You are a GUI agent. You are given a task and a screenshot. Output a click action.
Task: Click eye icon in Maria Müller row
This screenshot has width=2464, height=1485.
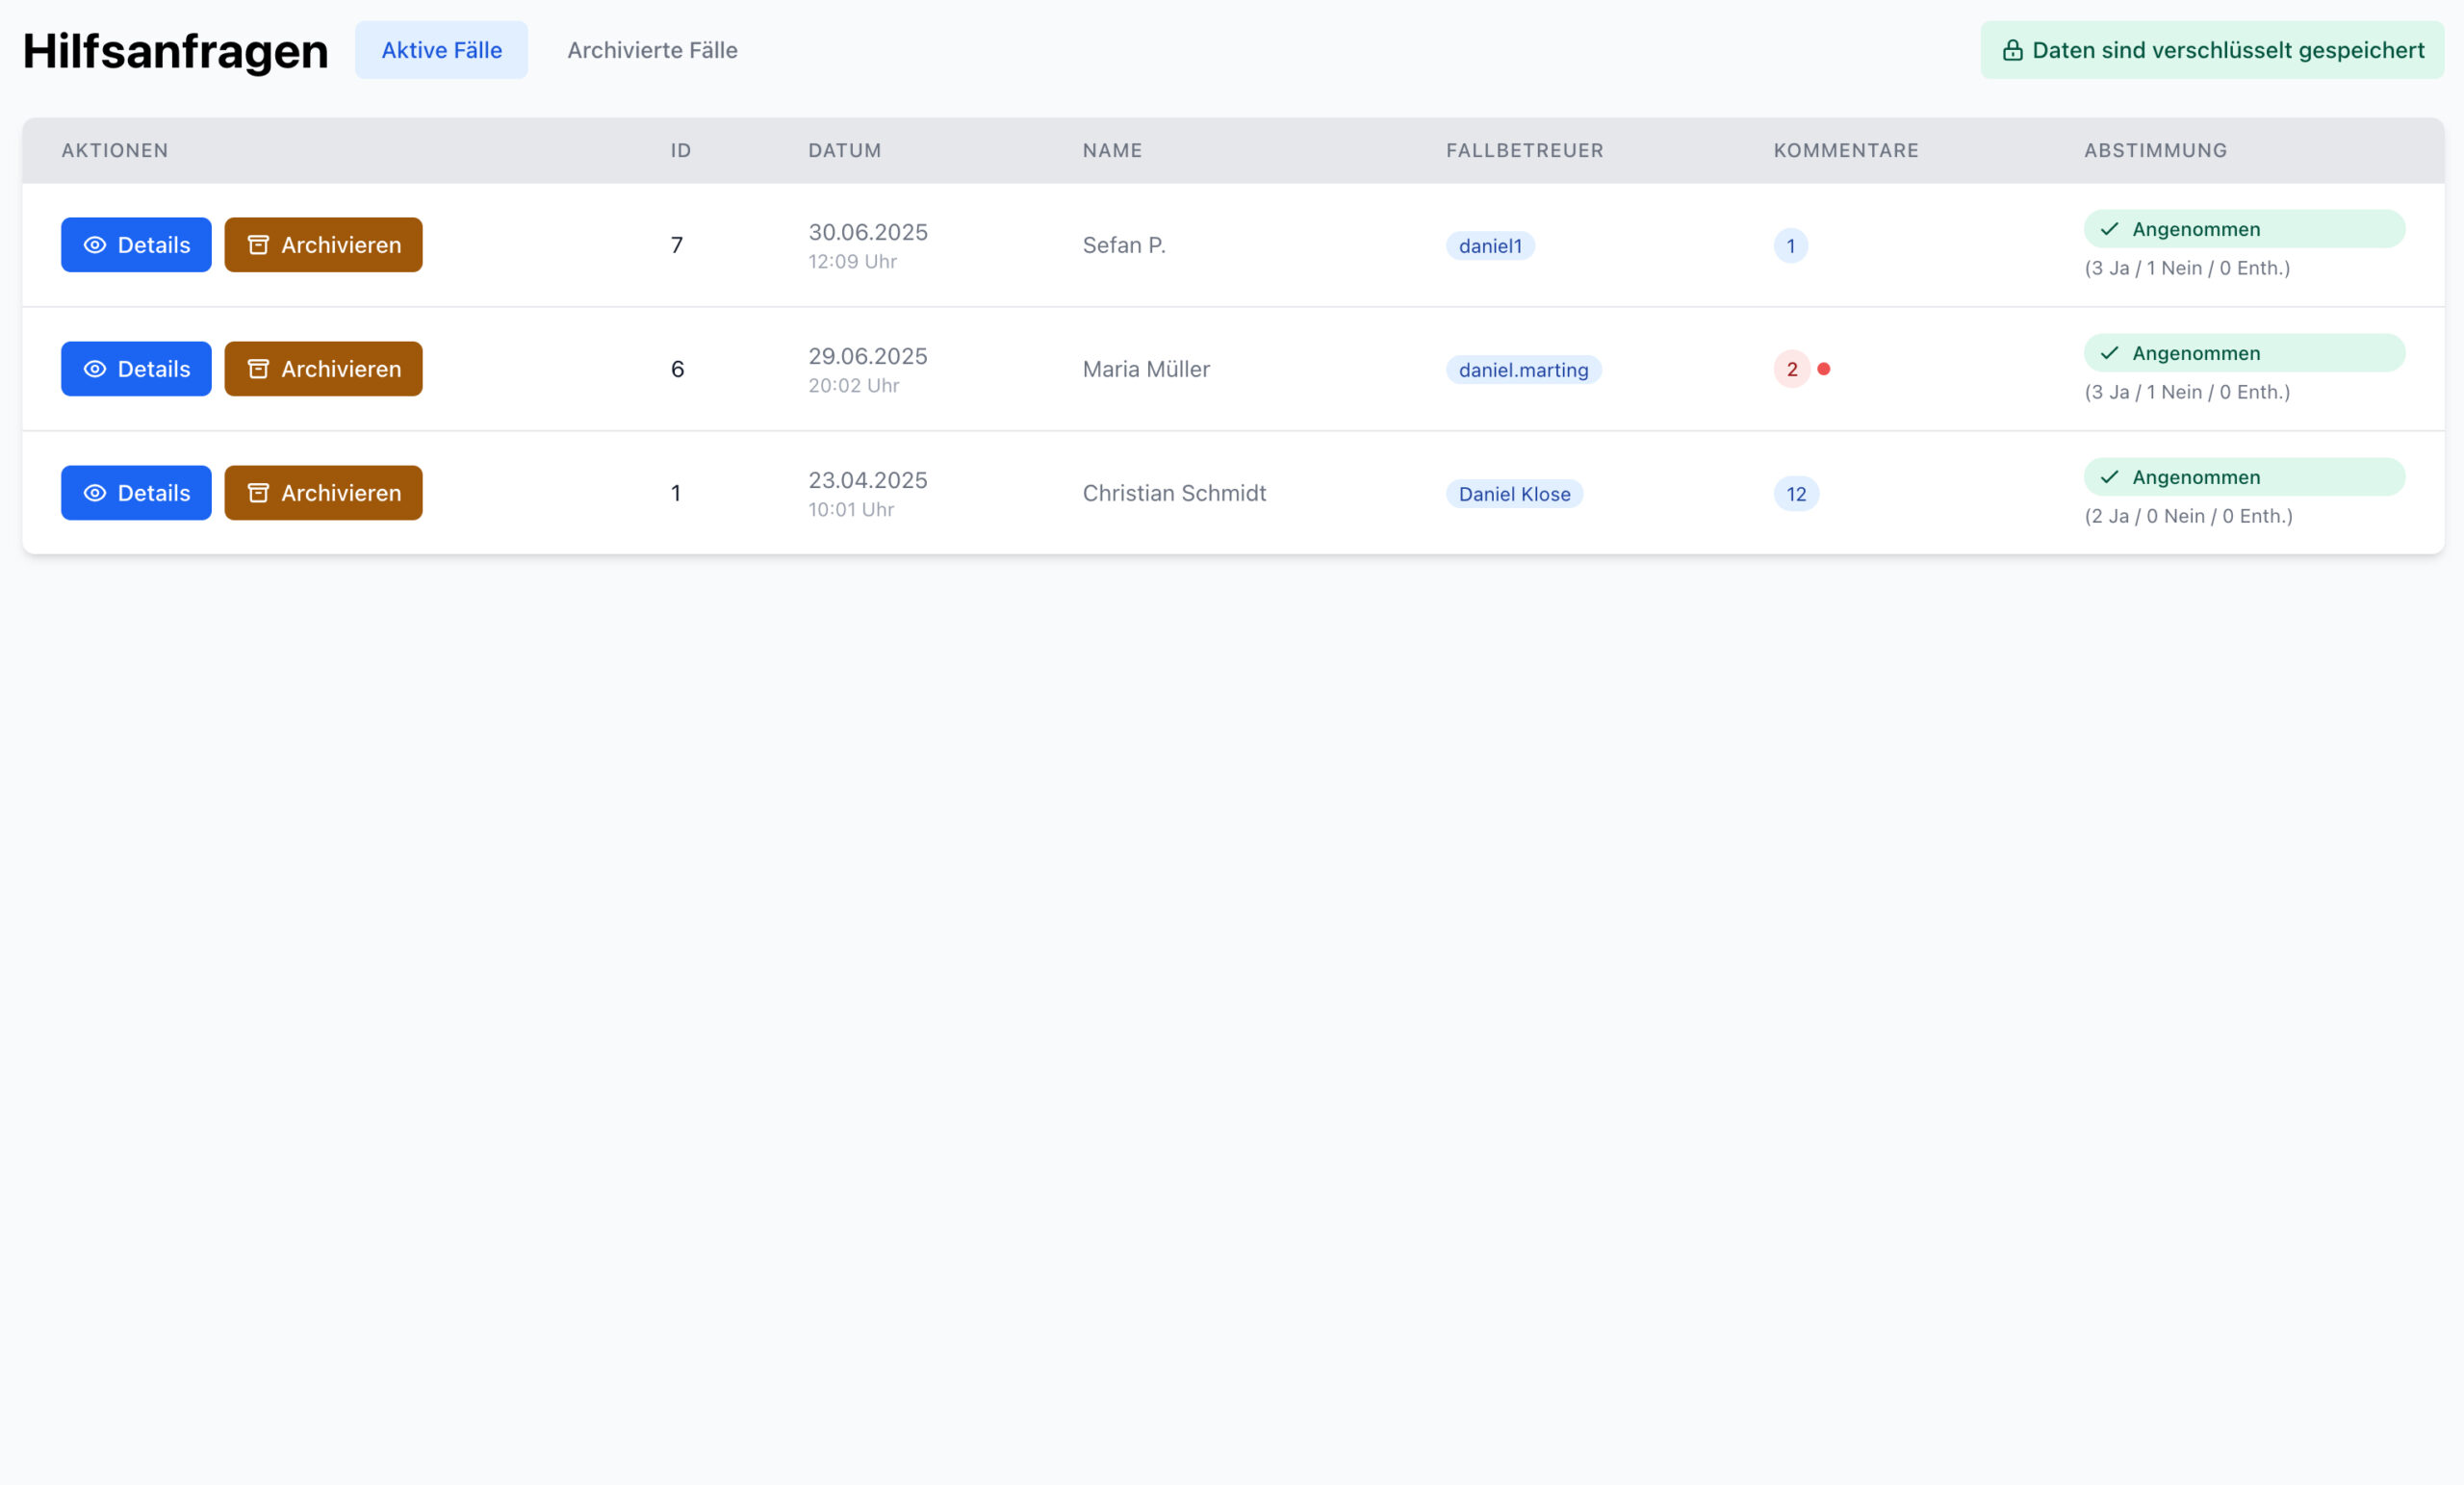[95, 369]
